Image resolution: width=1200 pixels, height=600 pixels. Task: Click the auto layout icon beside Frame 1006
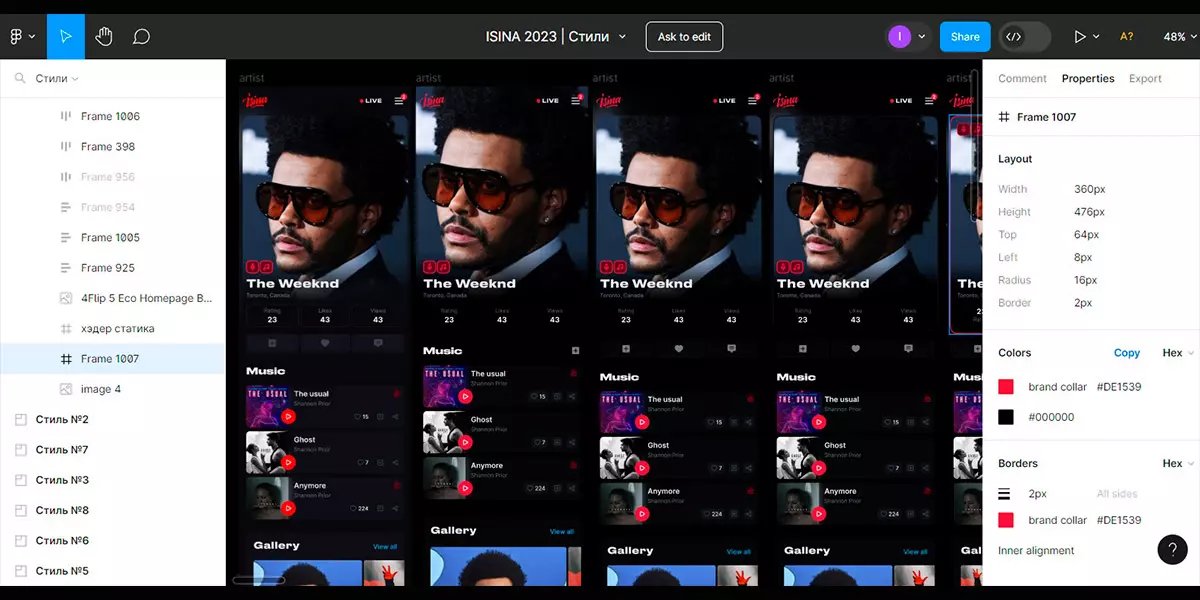coord(66,116)
